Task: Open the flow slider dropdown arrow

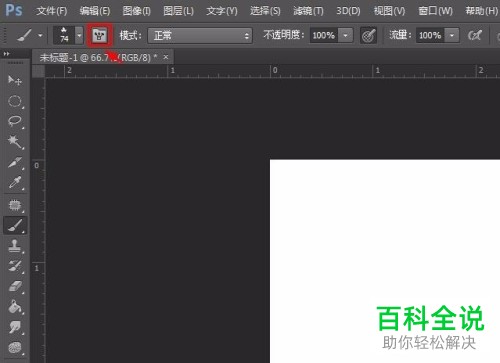Action: pos(452,35)
